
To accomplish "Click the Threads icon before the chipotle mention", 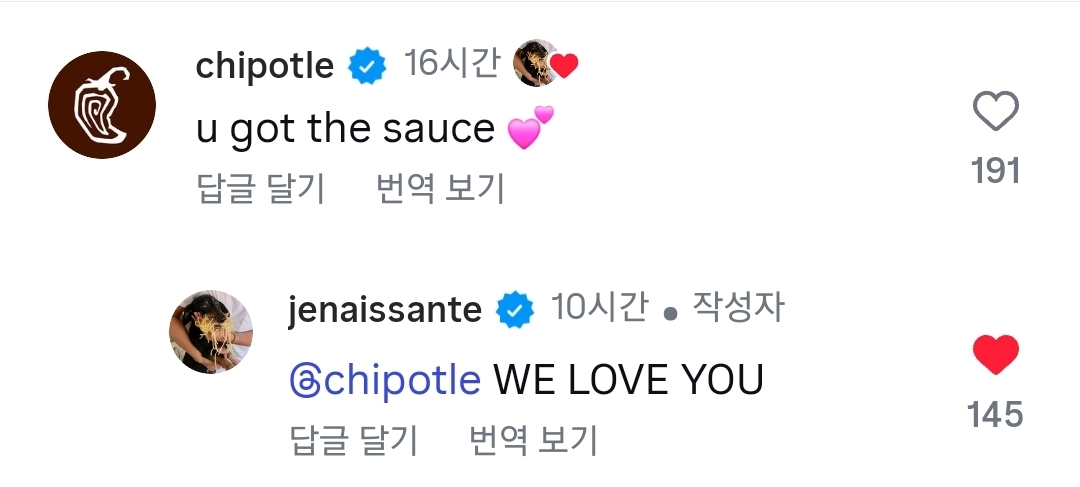I will (305, 380).
